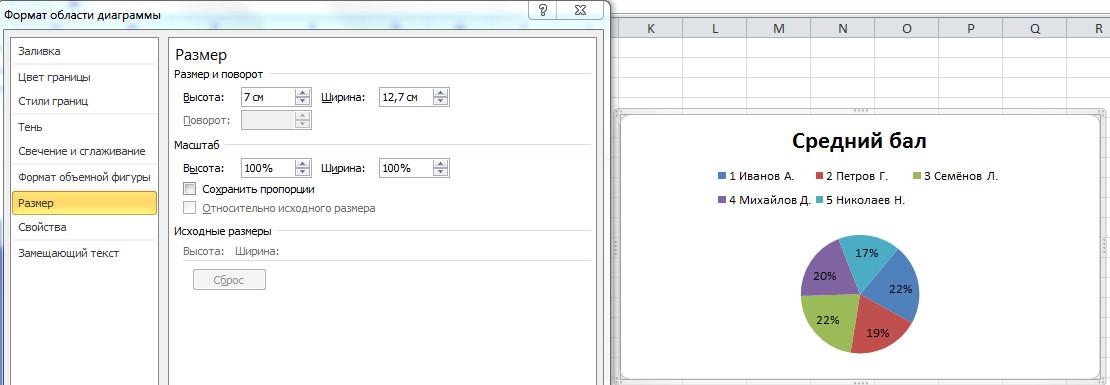The width and height of the screenshot is (1110, 385).
Task: Click the scale Ширина 100% field
Action: [x=406, y=168]
